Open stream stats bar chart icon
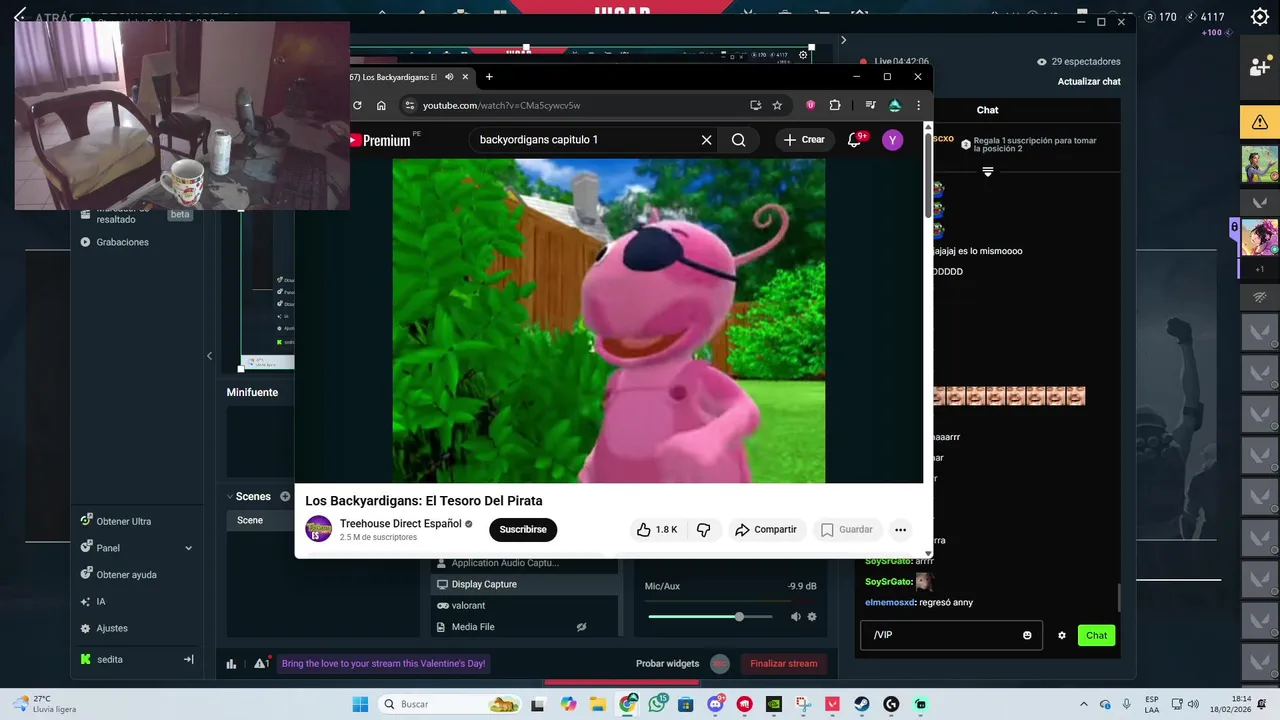 click(231, 663)
